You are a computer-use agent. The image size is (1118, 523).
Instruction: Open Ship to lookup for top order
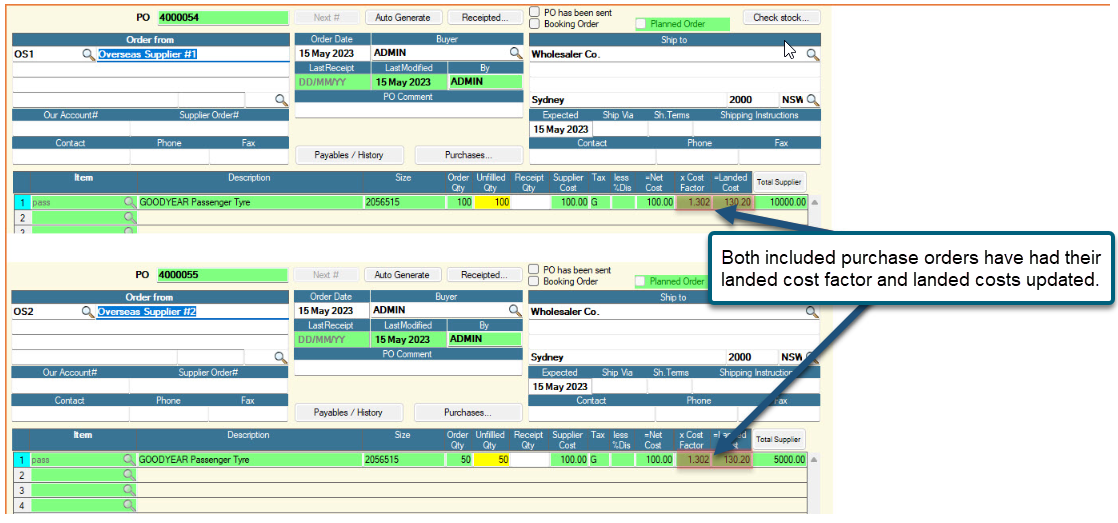tap(813, 54)
